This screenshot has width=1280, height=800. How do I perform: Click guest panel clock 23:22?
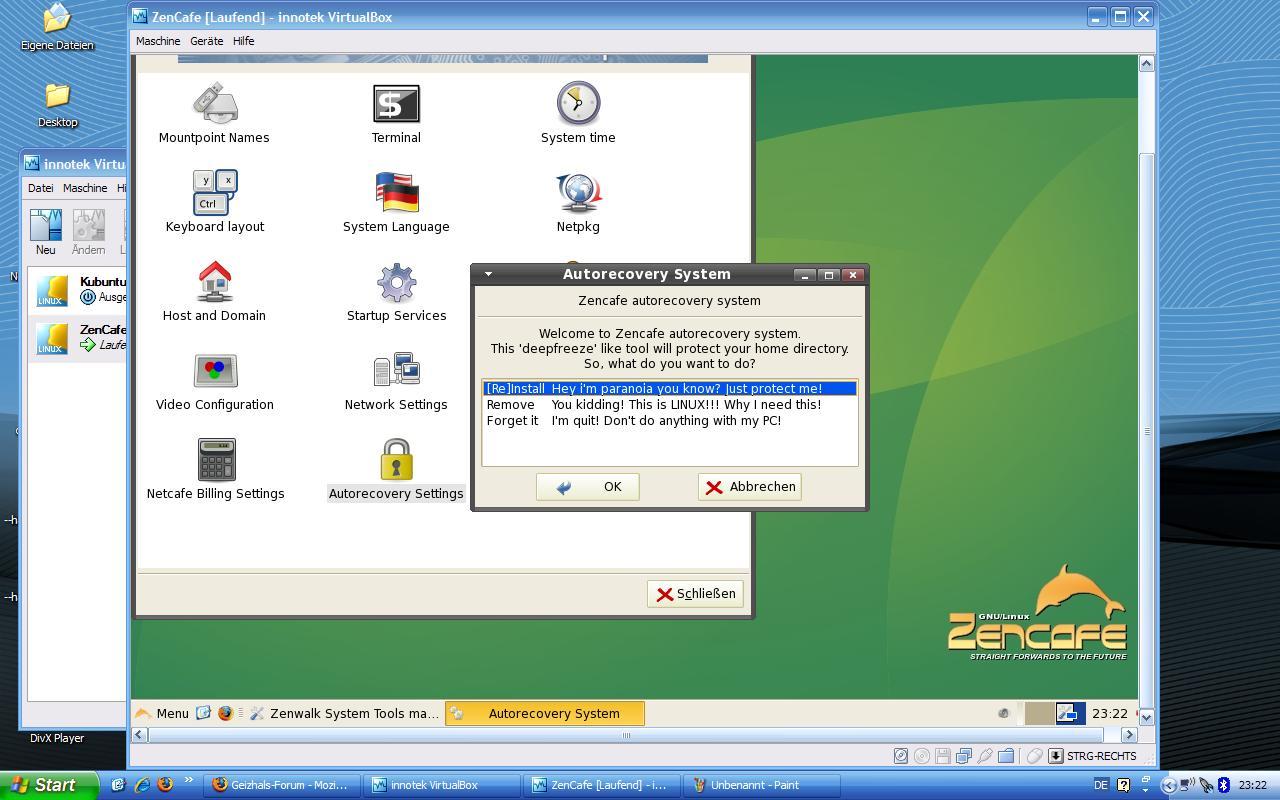click(1109, 714)
